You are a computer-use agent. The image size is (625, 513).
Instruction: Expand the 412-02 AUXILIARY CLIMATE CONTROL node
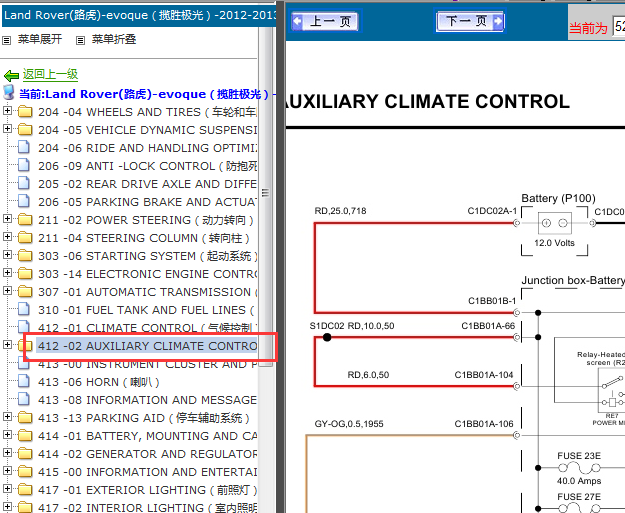click(7, 344)
